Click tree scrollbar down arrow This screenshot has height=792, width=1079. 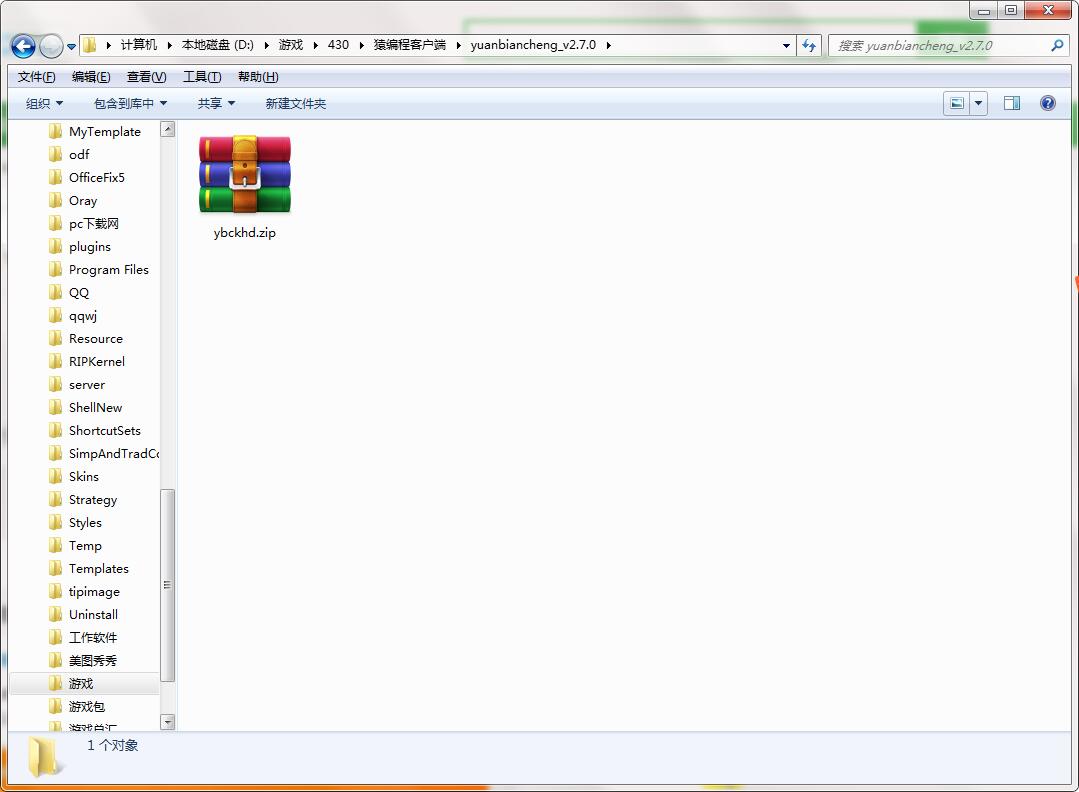(167, 722)
